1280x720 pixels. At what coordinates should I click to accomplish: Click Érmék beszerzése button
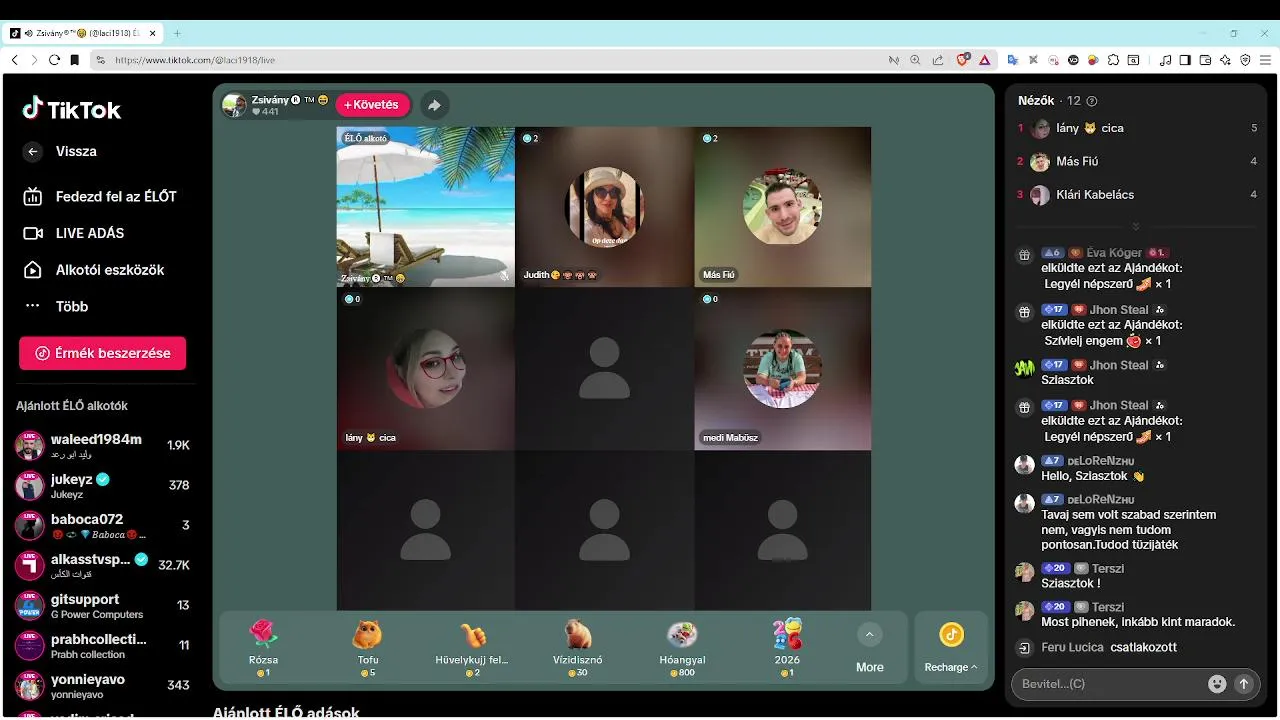point(102,353)
